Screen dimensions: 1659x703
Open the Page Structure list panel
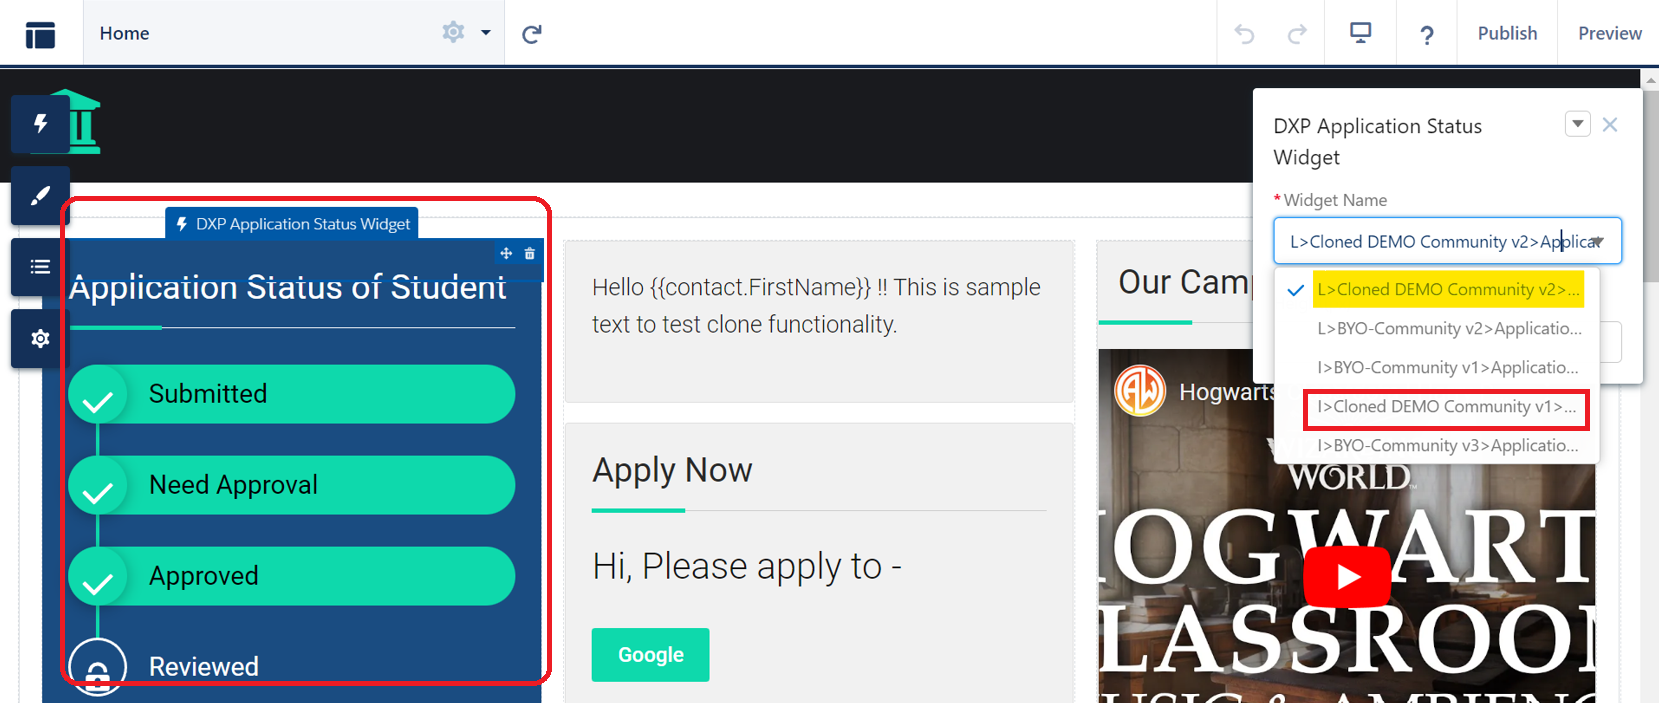click(40, 267)
